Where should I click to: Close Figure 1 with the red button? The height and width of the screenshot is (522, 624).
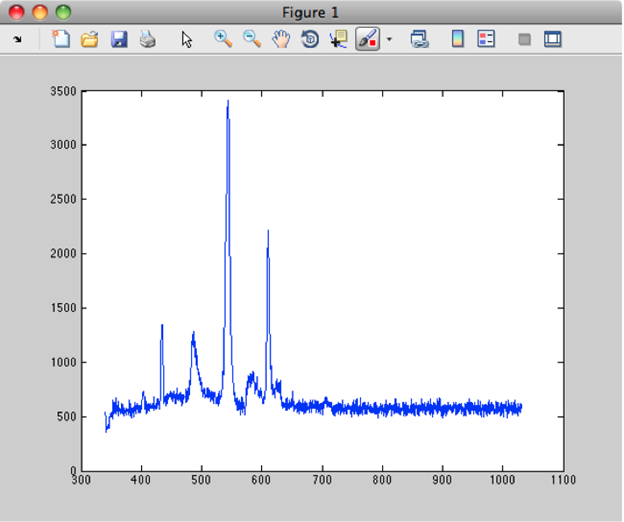tap(17, 12)
